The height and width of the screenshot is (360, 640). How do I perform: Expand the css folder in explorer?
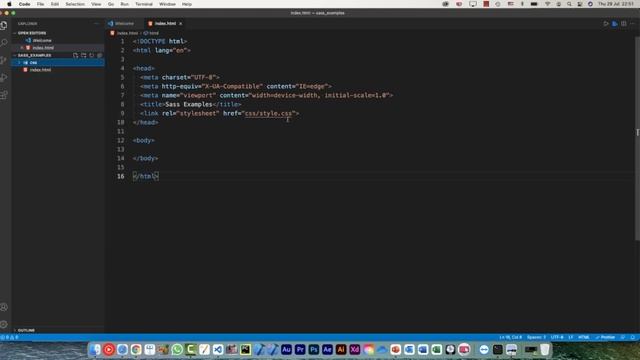coord(58,62)
